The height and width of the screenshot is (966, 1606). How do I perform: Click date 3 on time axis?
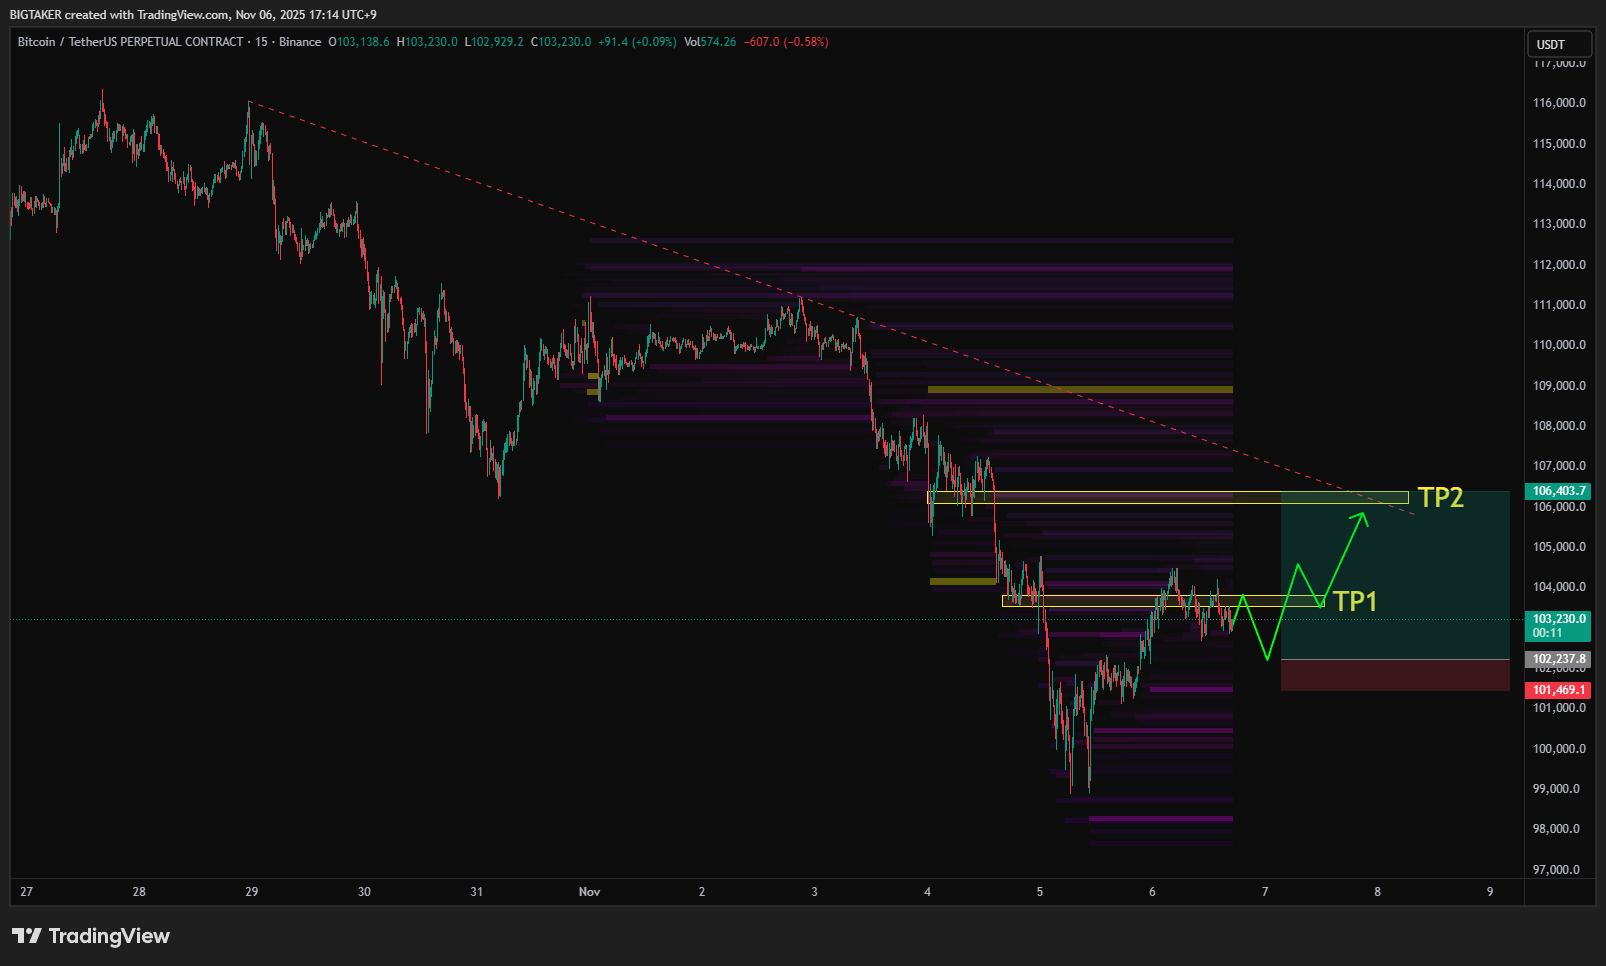click(x=814, y=892)
